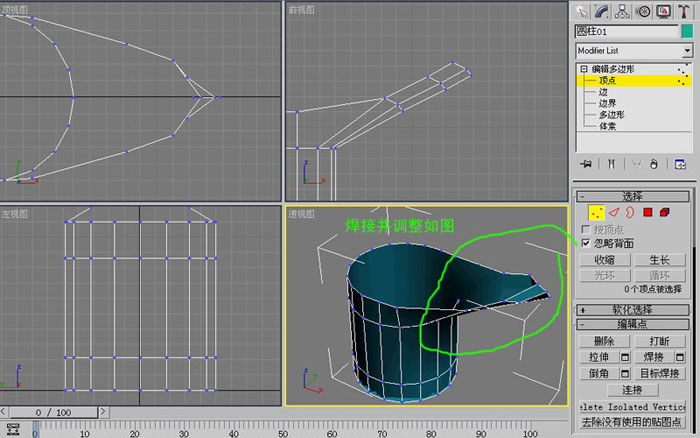Click the object name field 圆柱01

(626, 32)
